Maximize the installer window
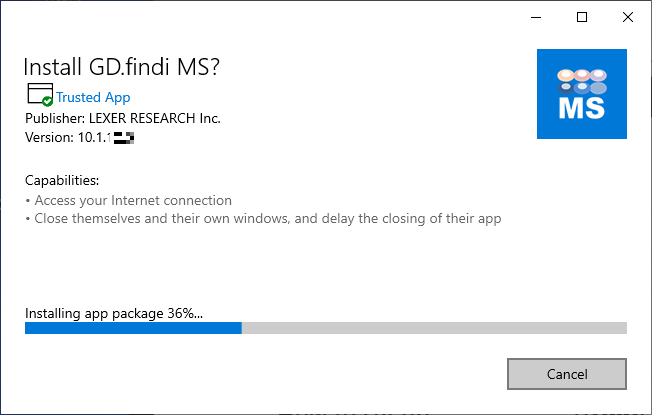 pos(582,17)
